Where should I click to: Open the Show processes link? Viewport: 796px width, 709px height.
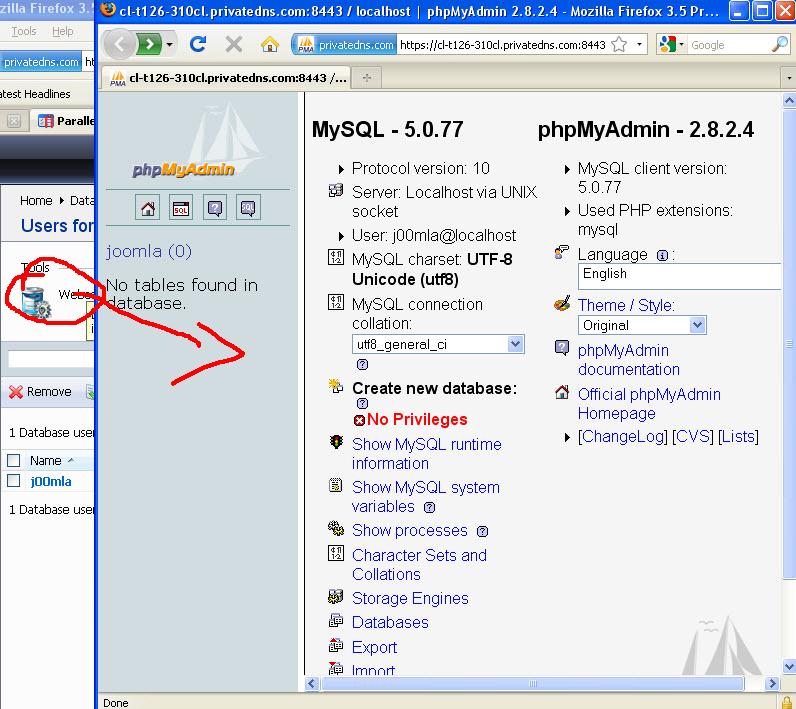tap(410, 530)
